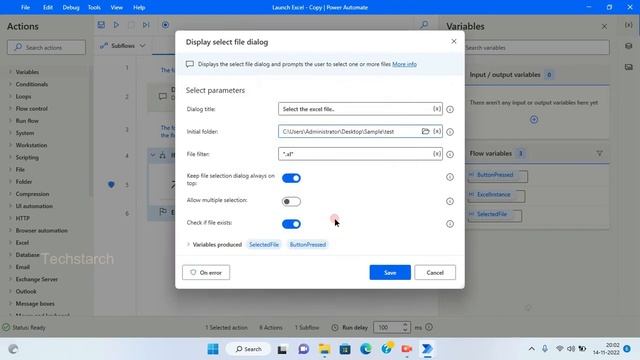Viewport: 640px width, 360px height.
Task: Toggle Allow multiple selection switch
Action: point(291,201)
